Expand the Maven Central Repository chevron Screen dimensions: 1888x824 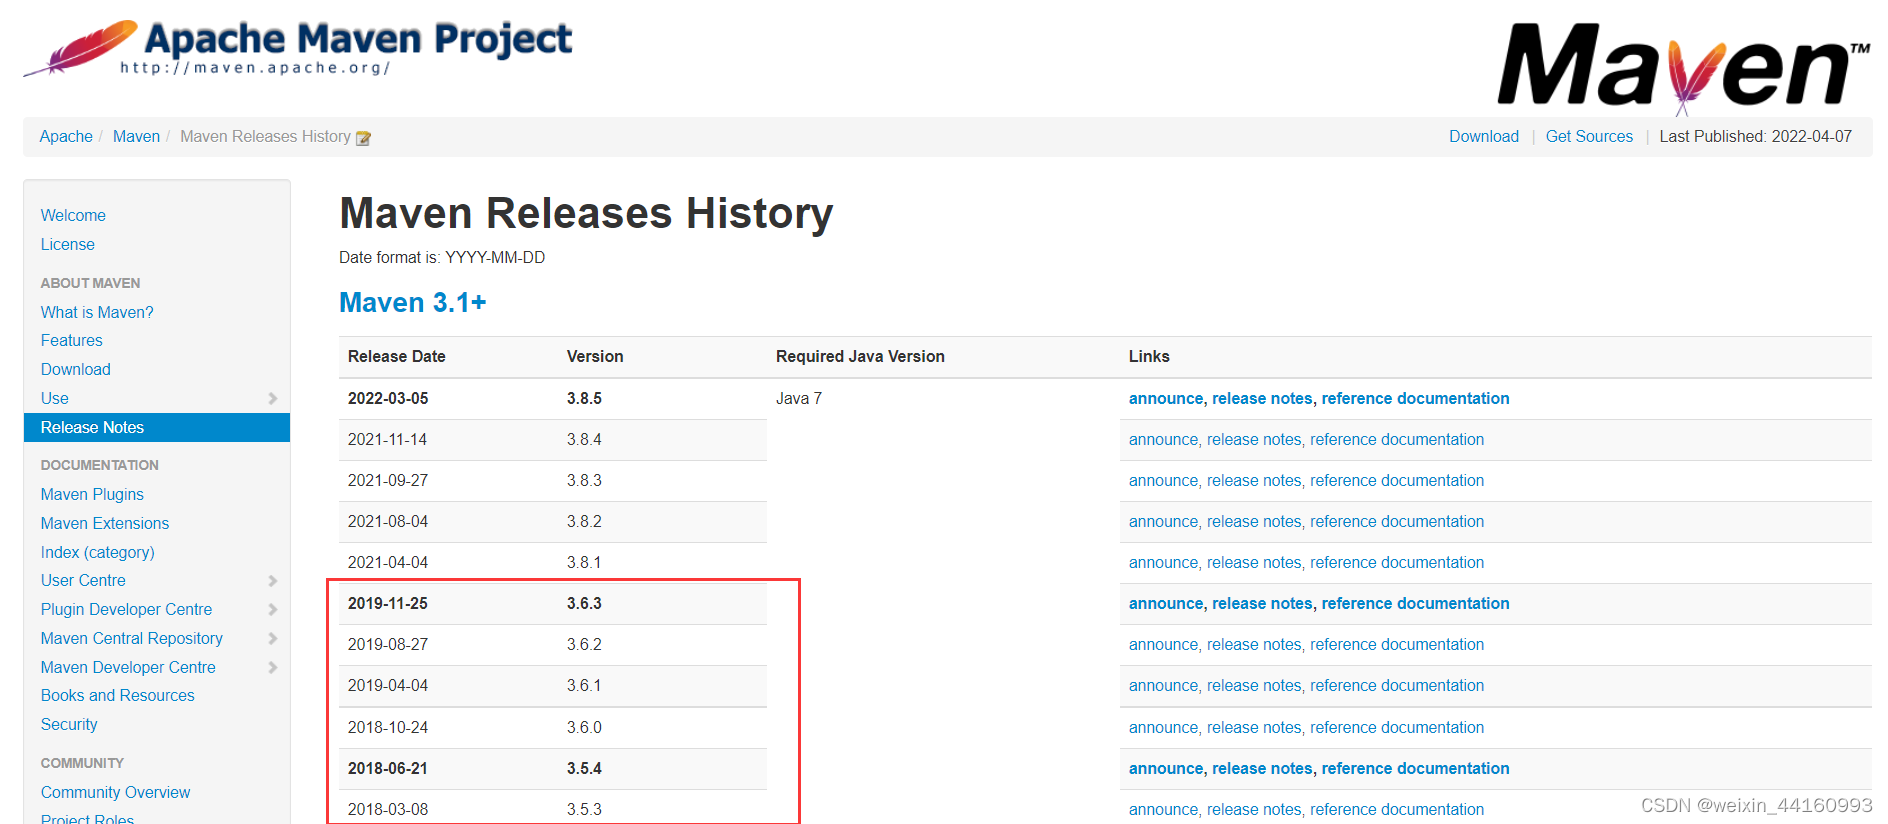point(272,638)
